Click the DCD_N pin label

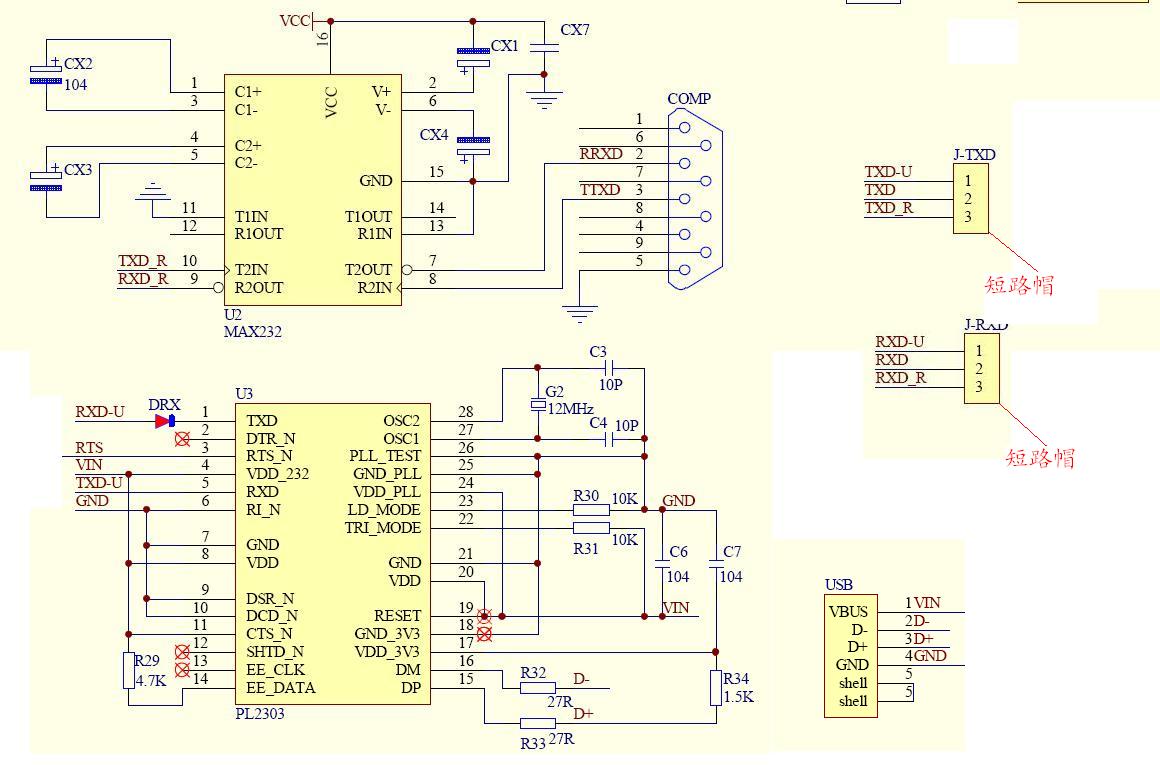tap(272, 616)
